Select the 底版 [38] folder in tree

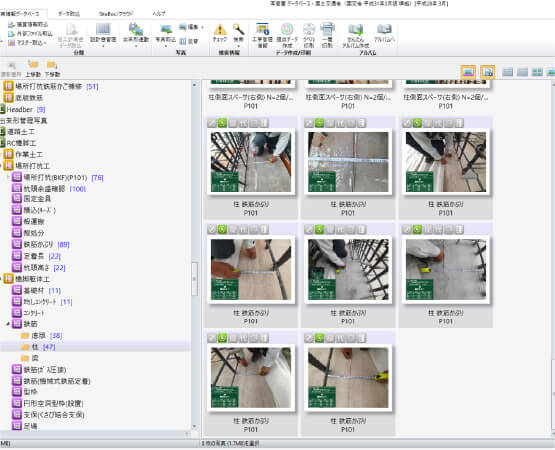41,335
